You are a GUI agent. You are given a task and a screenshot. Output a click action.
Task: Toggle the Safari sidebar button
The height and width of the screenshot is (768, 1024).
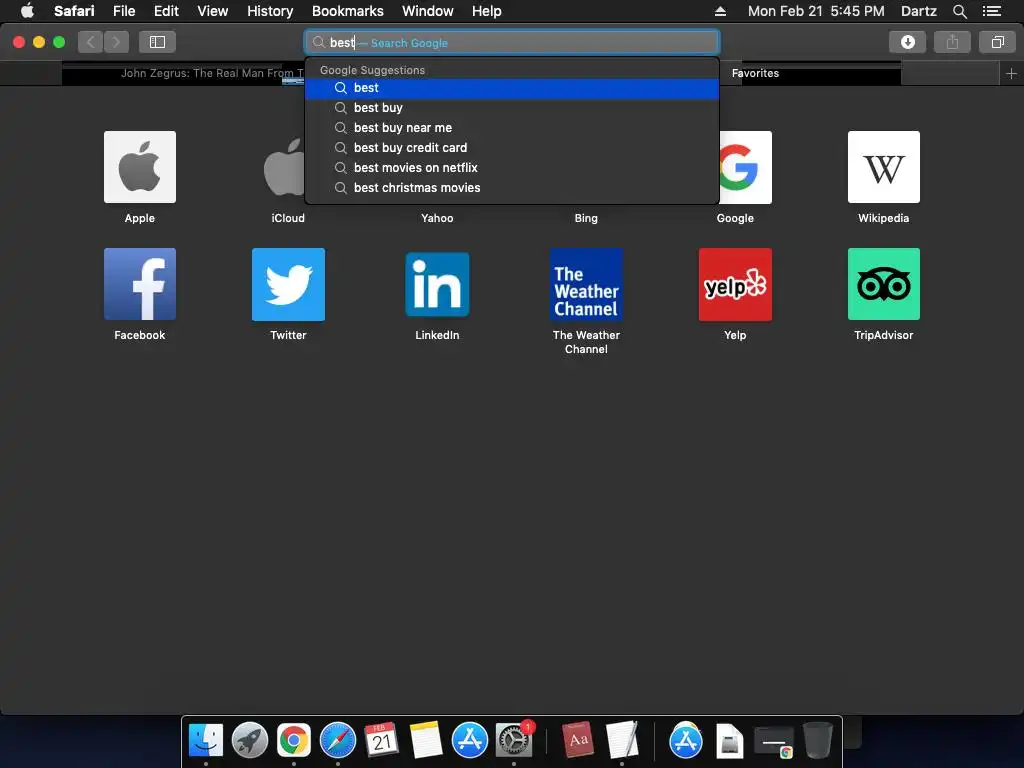[x=157, y=42]
